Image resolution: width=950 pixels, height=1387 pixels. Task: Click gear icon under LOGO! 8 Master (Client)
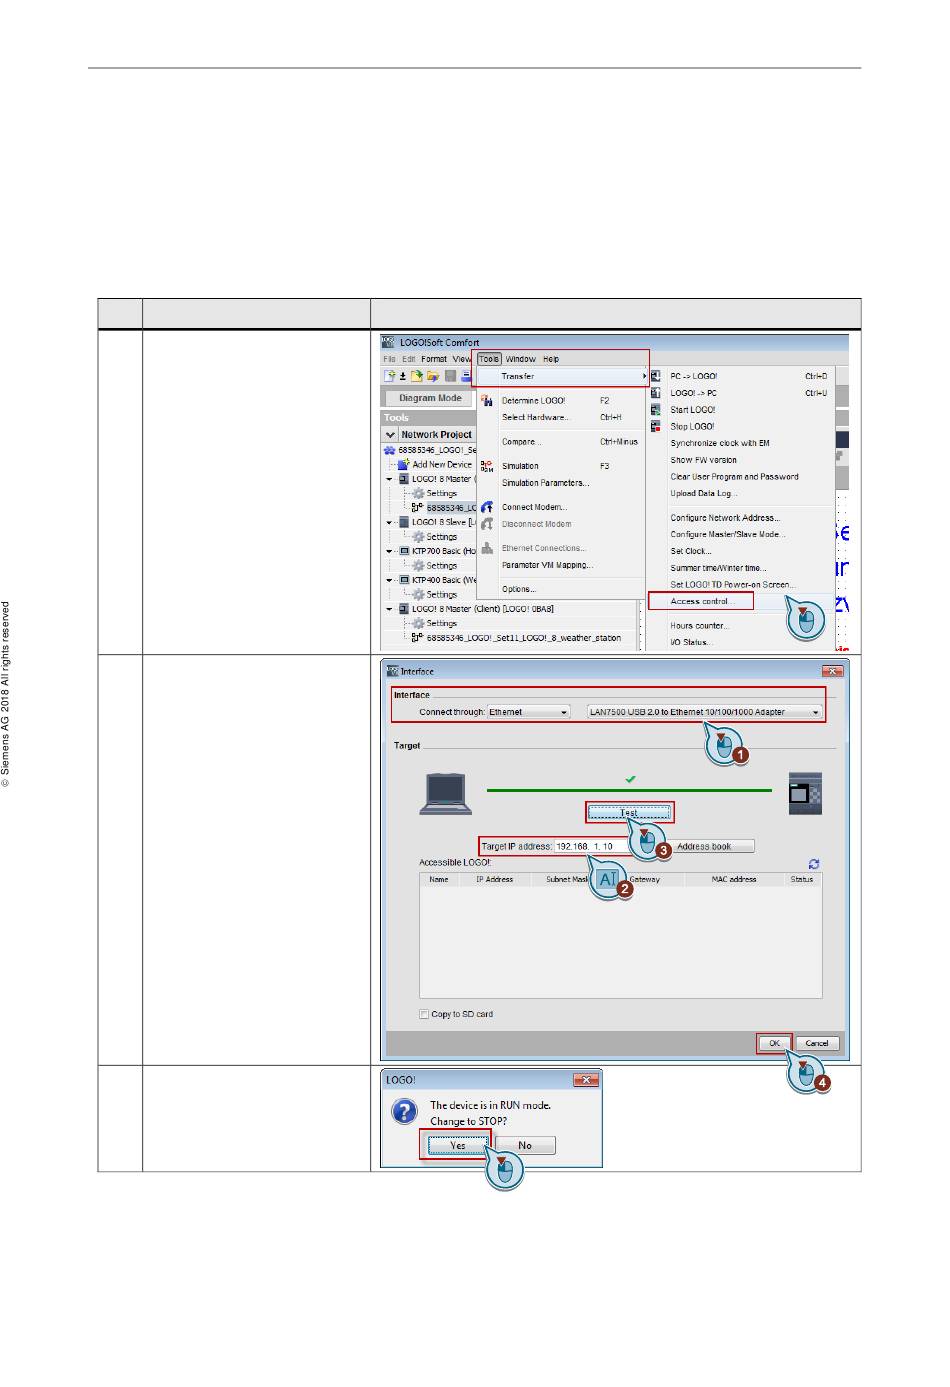coord(418,623)
